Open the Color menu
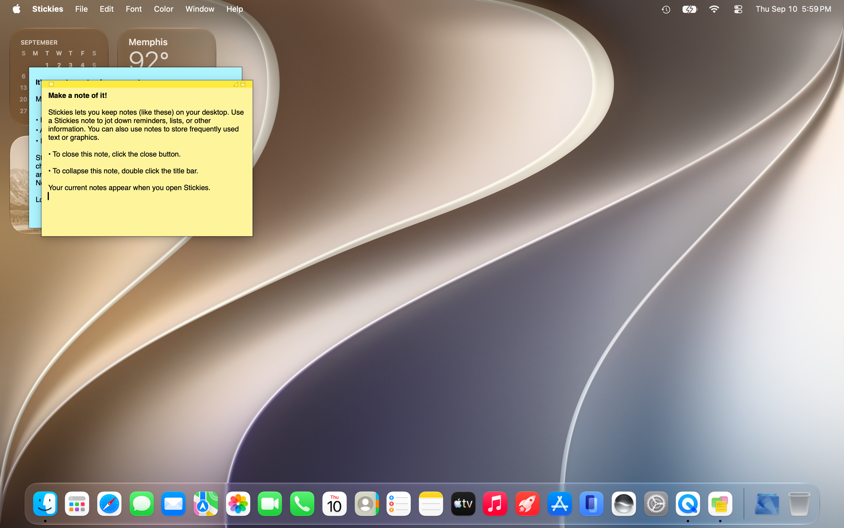This screenshot has width=844, height=528. coord(163,9)
